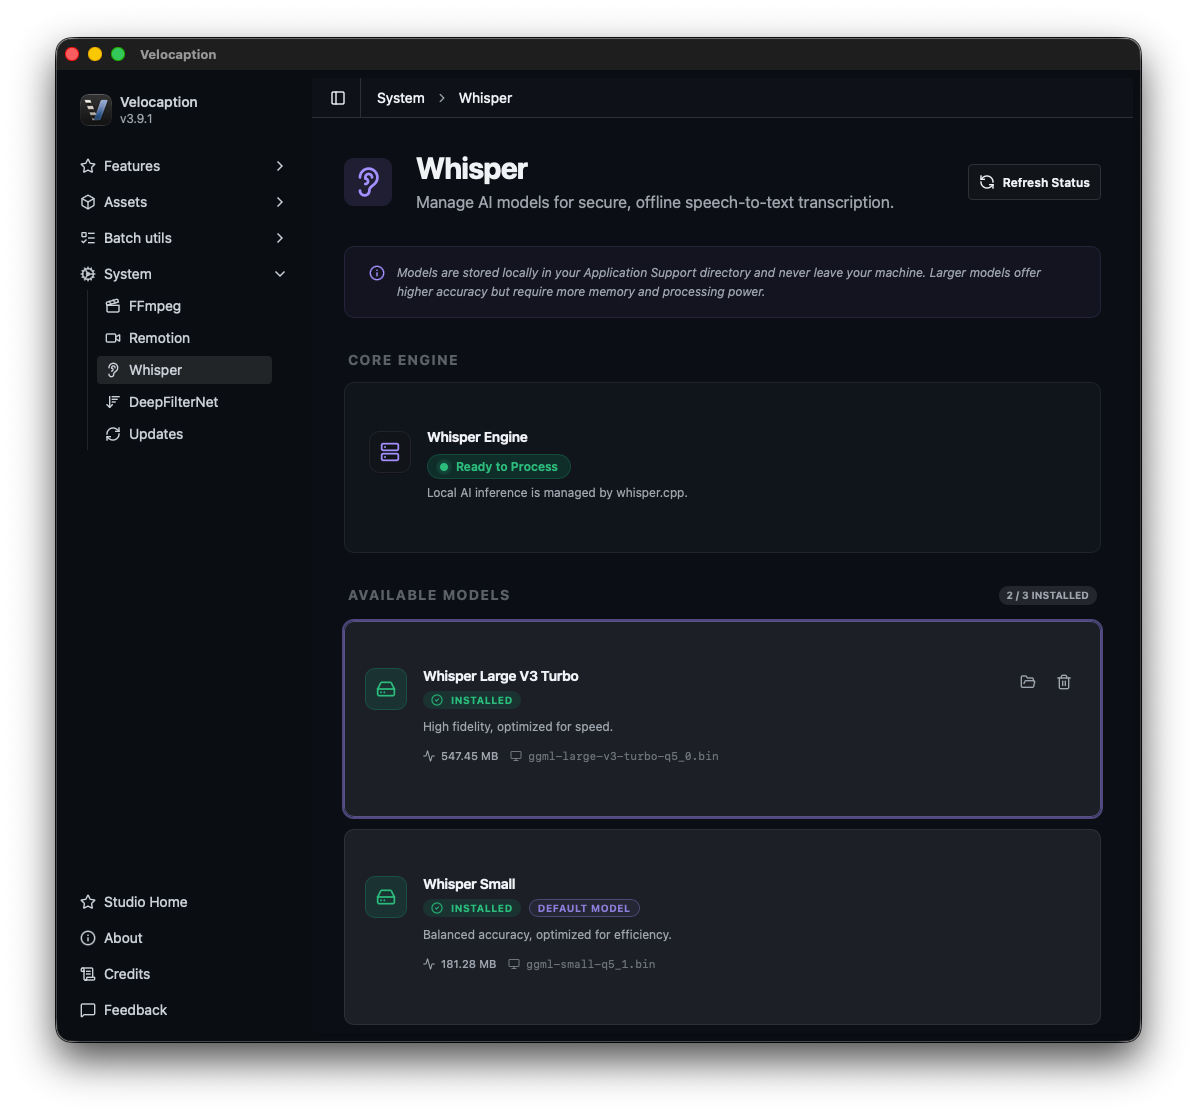The image size is (1197, 1116).
Task: Click the Assets cube icon
Action: click(x=88, y=202)
